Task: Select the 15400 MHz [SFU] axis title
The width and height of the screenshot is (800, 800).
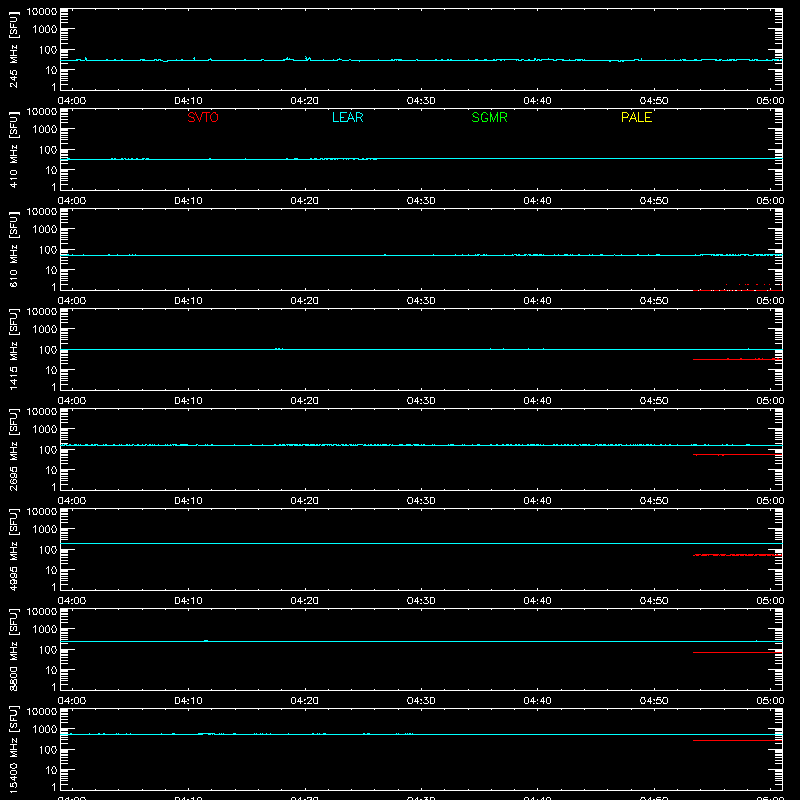Action: pyautogui.click(x=14, y=749)
